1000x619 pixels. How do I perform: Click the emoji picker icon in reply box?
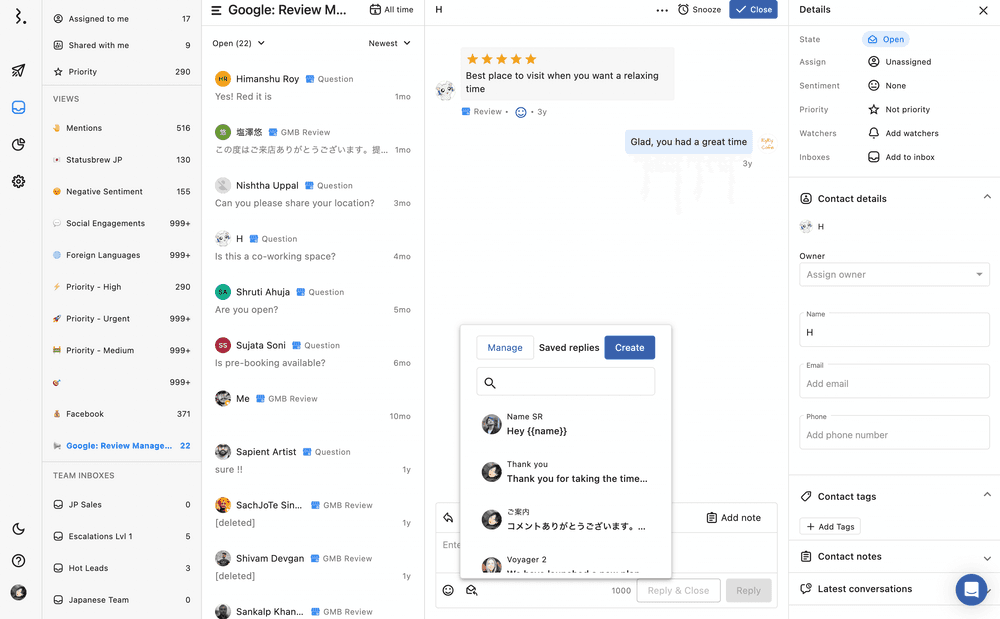[448, 590]
